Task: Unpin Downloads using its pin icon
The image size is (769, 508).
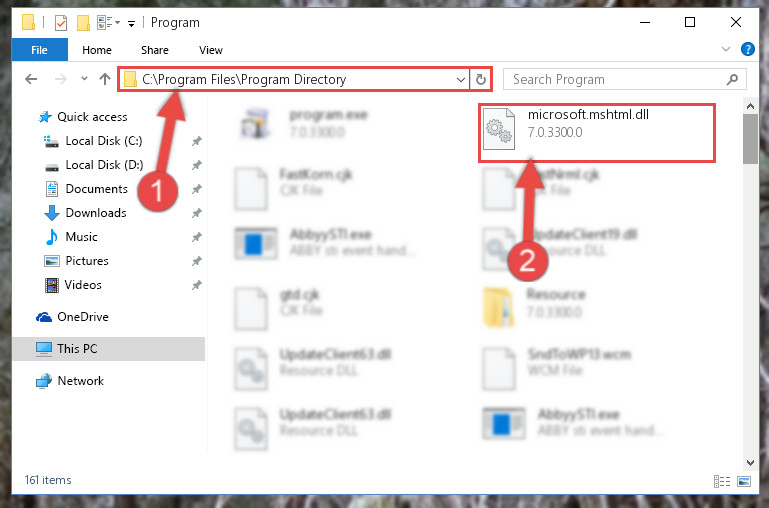Action: tap(197, 213)
